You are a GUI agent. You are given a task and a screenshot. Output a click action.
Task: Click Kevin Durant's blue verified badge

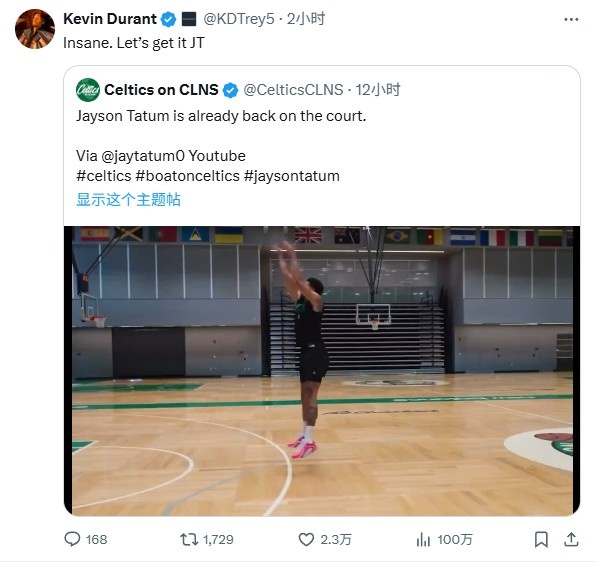click(x=168, y=19)
